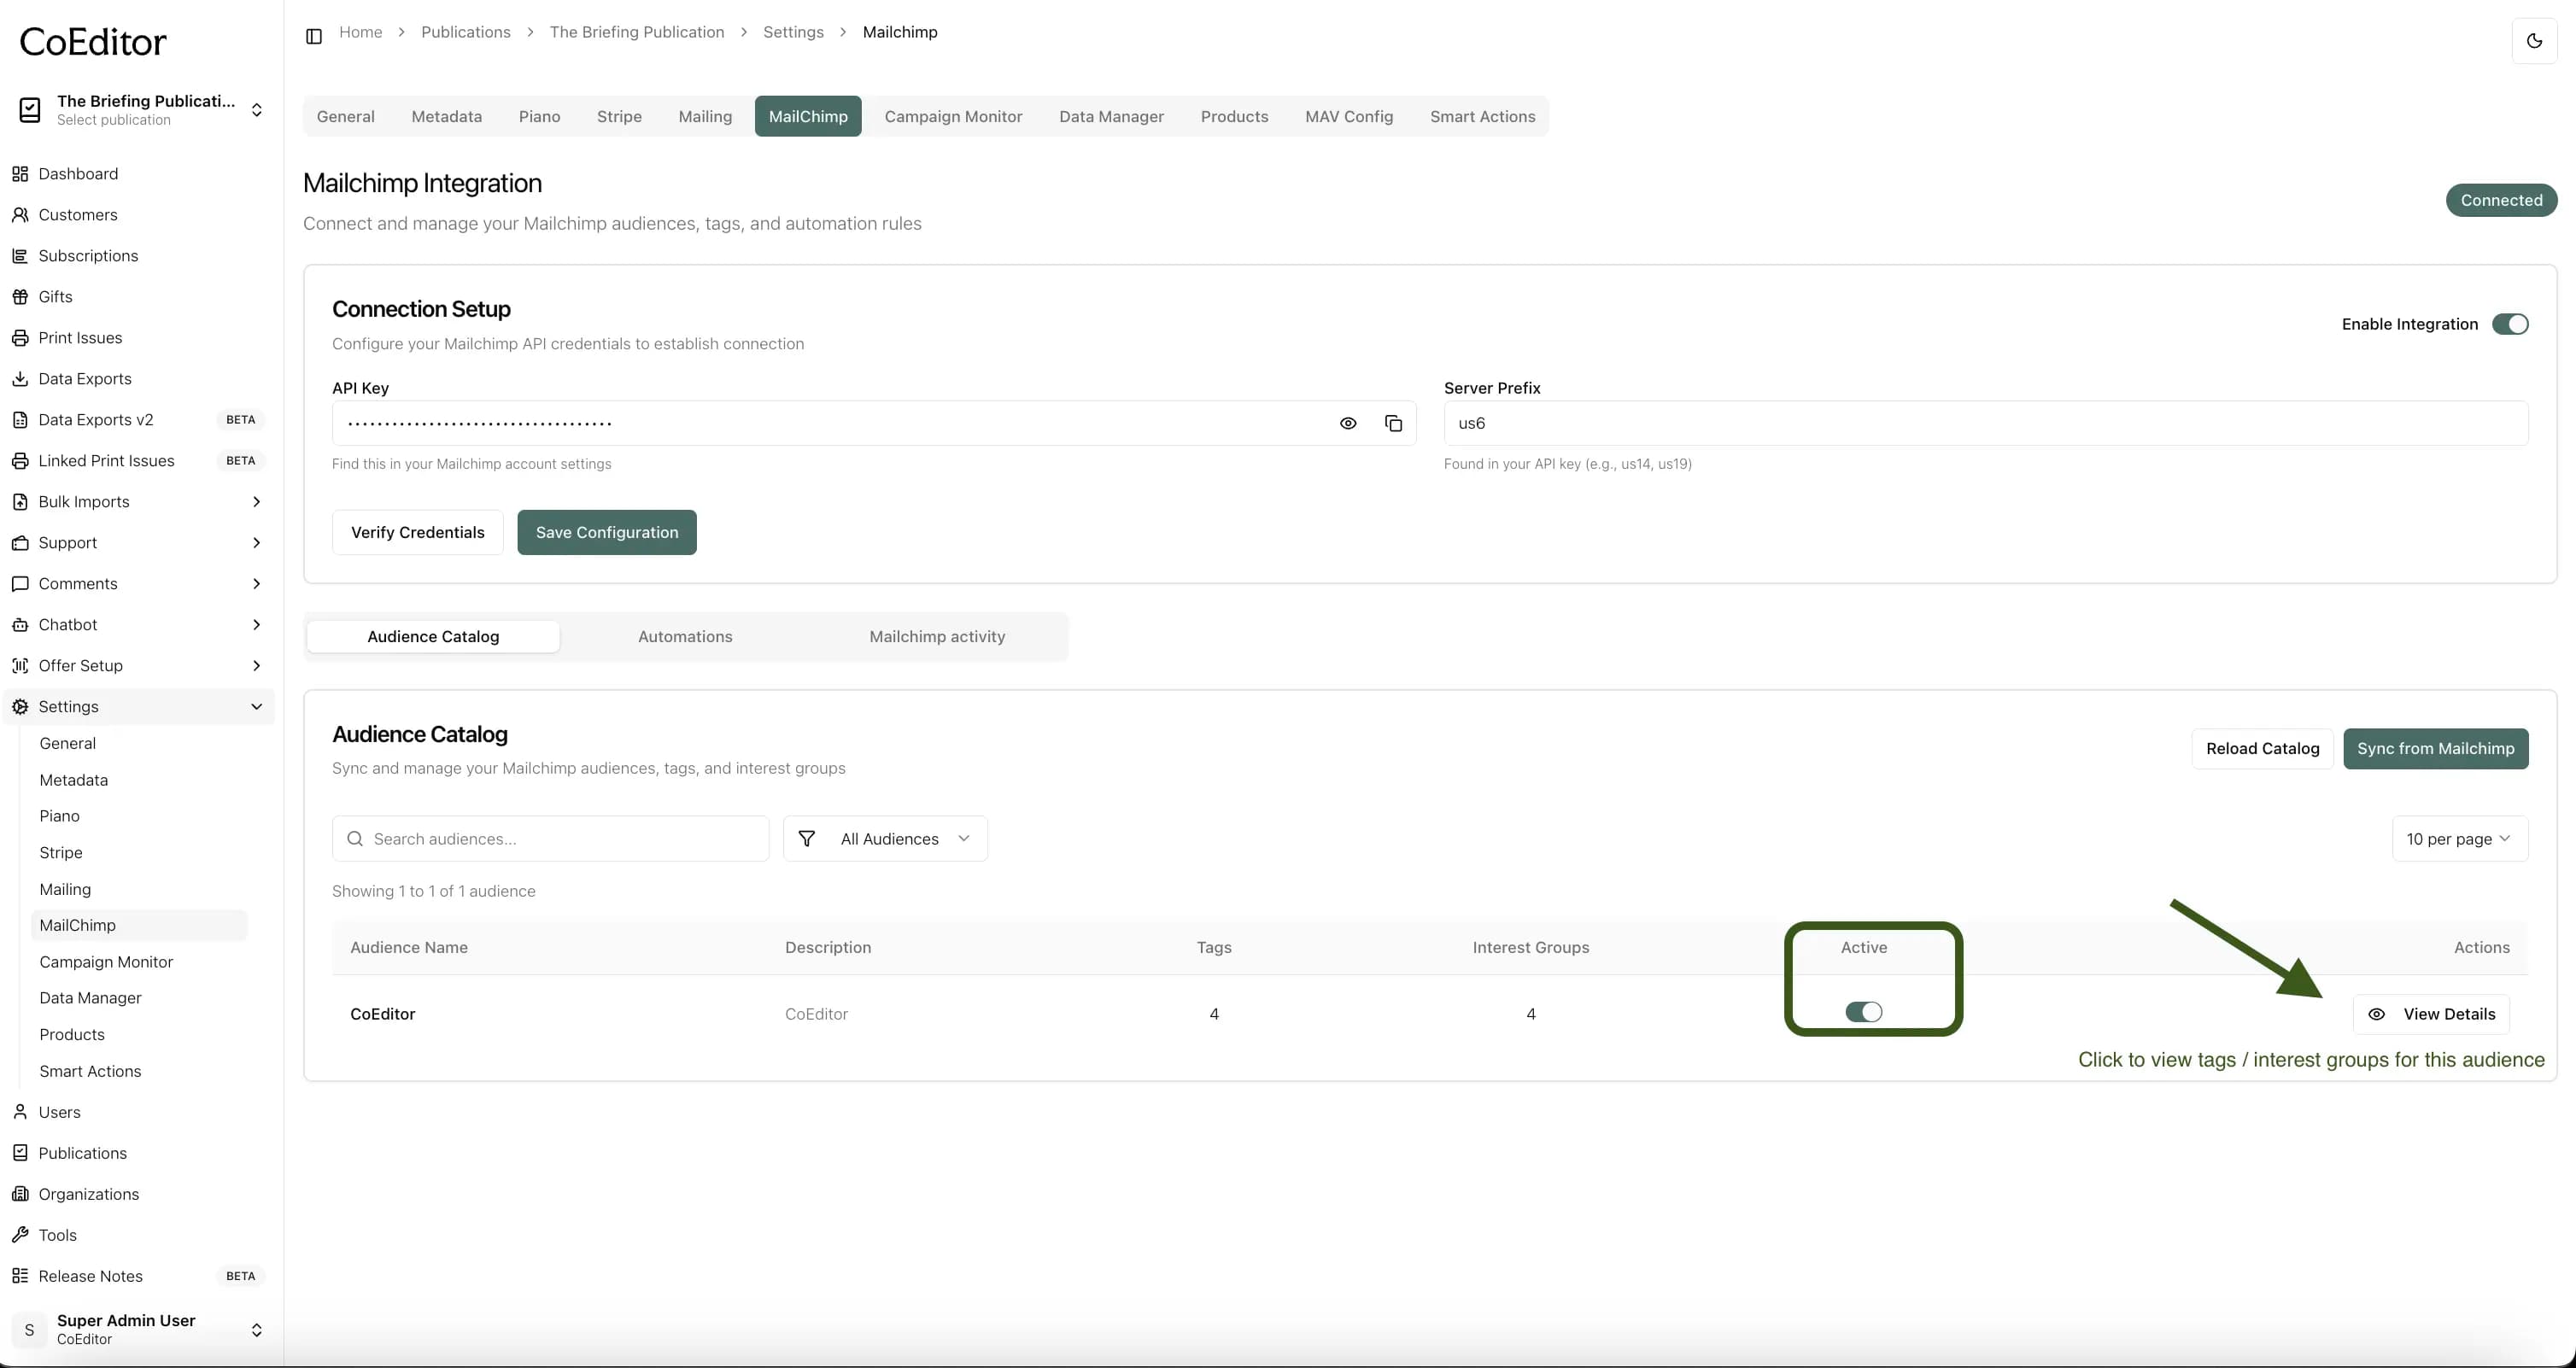Click the Settings breadcrumb link
The height and width of the screenshot is (1368, 2576).
coord(793,32)
